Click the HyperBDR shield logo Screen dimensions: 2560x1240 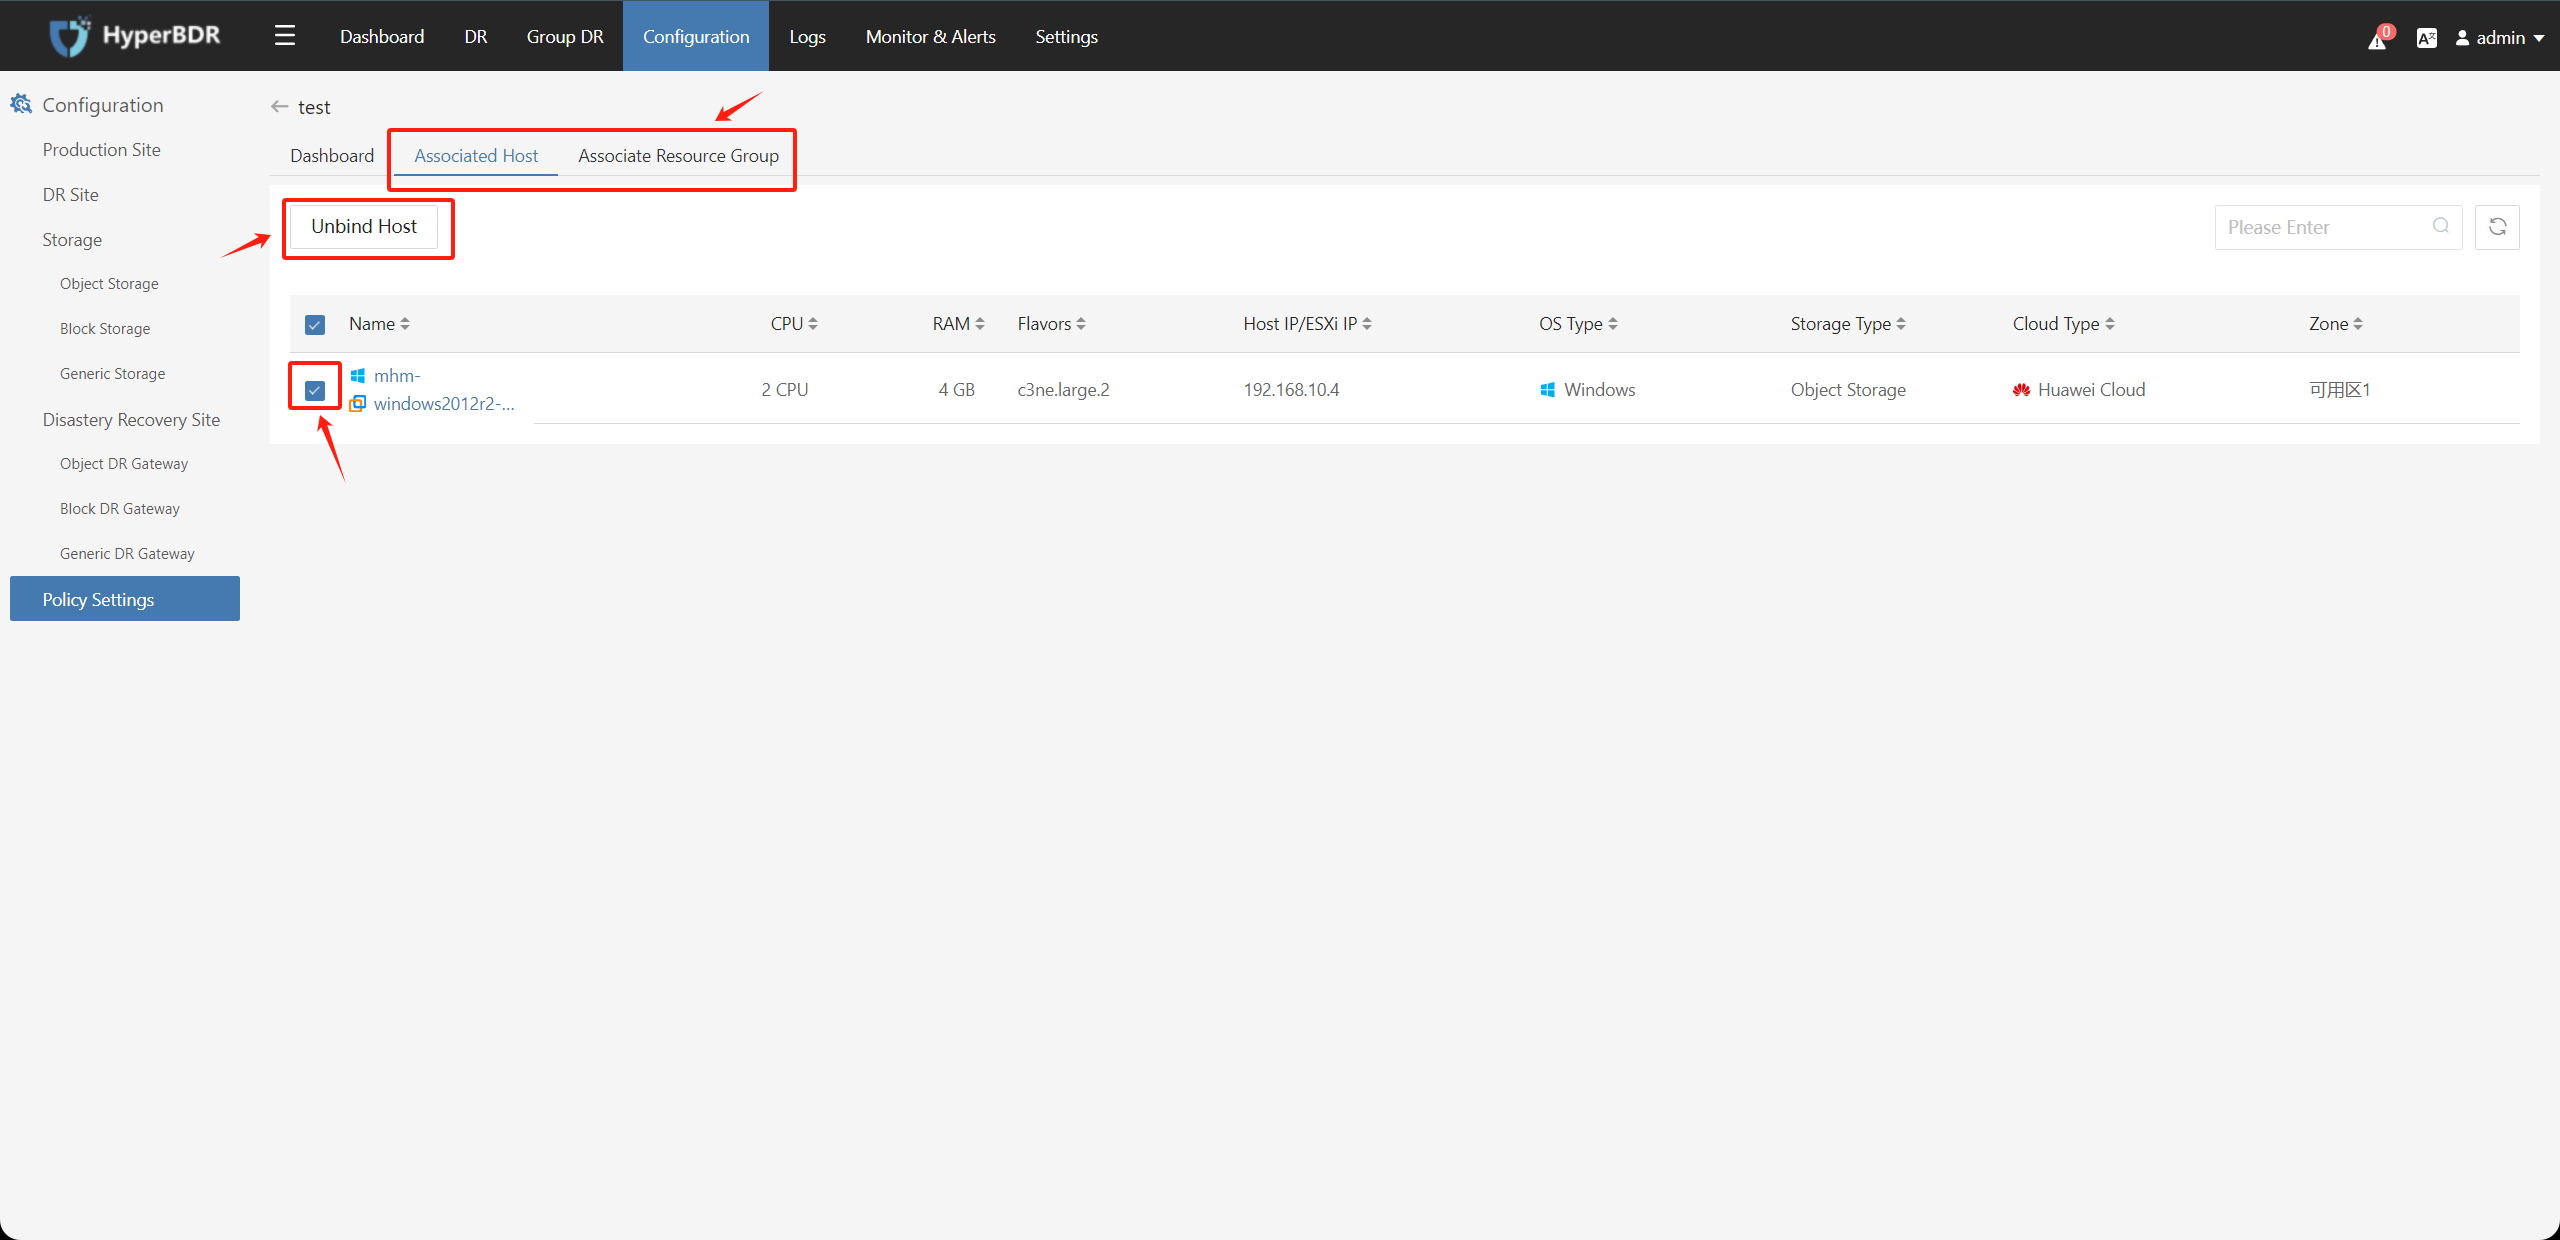[70, 36]
